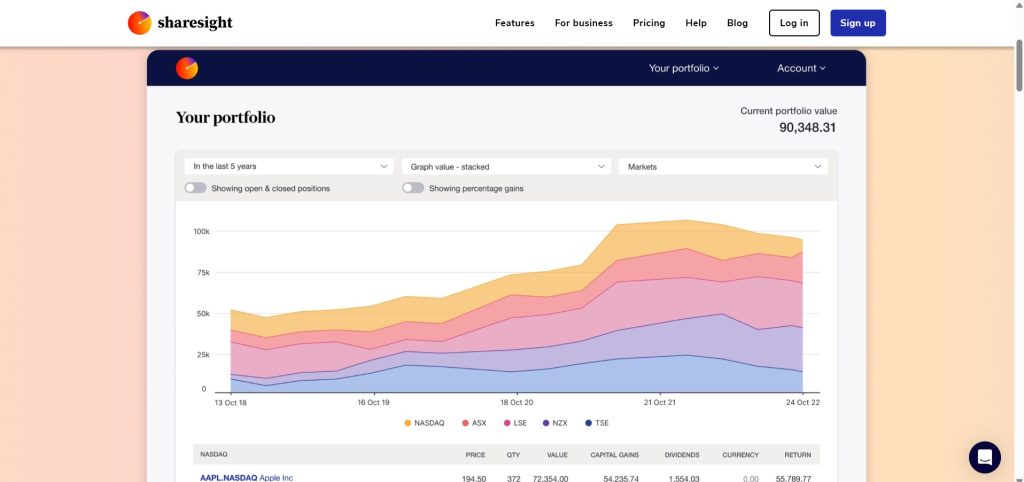Click the Sharesight logo in header
This screenshot has width=1024, height=482.
[x=180, y=23]
